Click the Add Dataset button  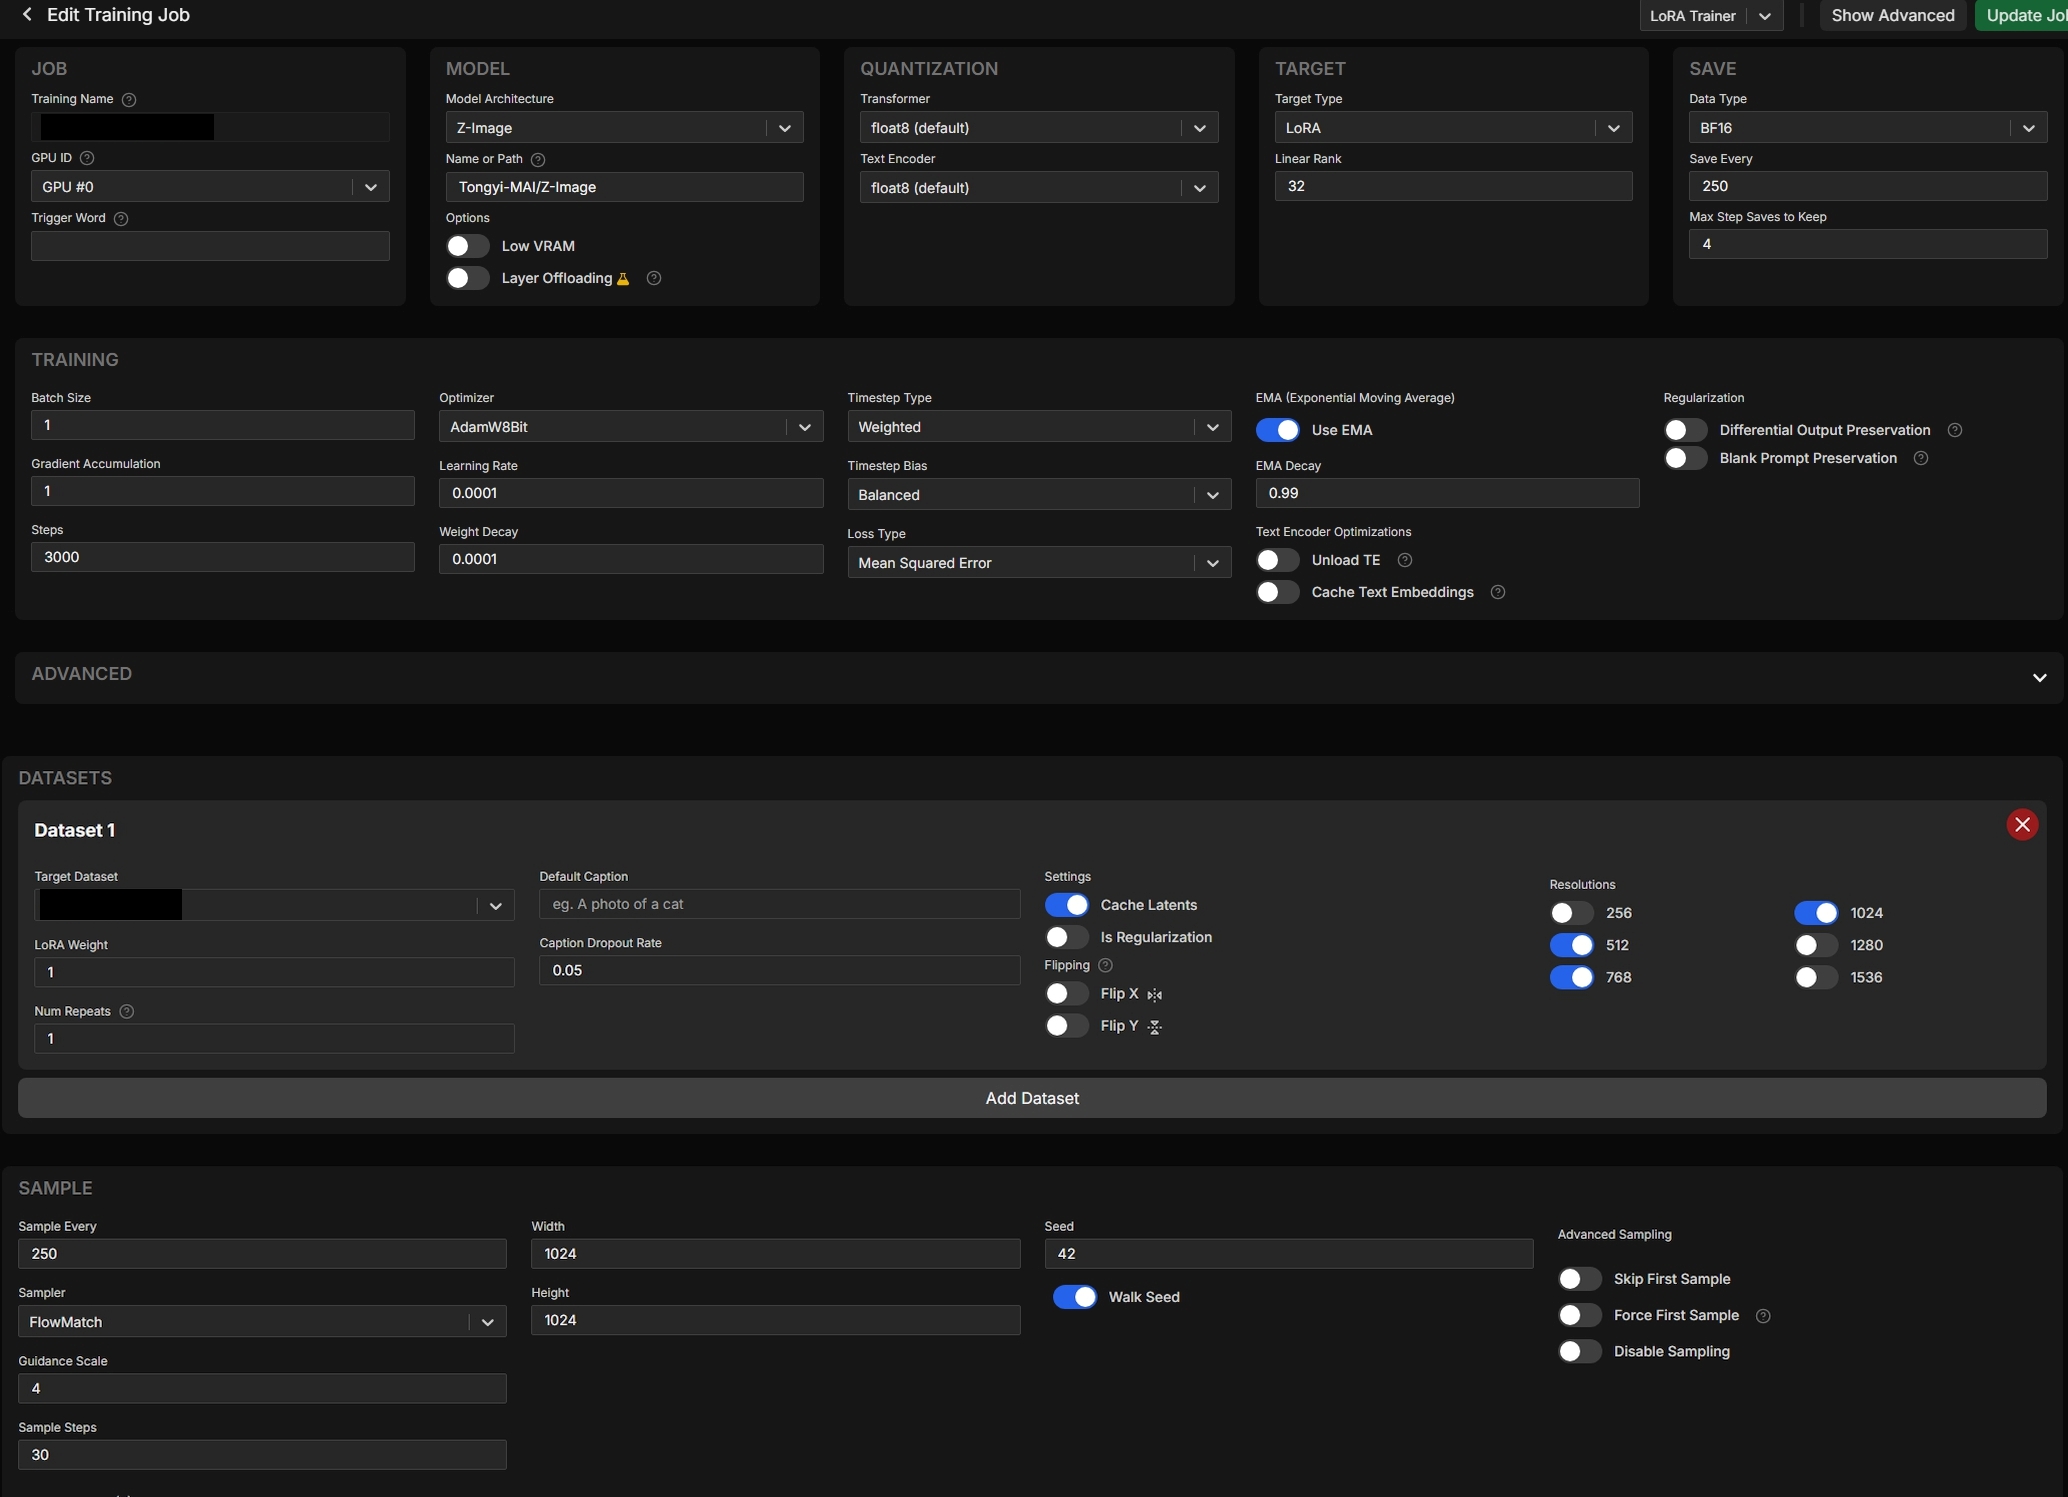(x=1031, y=1098)
